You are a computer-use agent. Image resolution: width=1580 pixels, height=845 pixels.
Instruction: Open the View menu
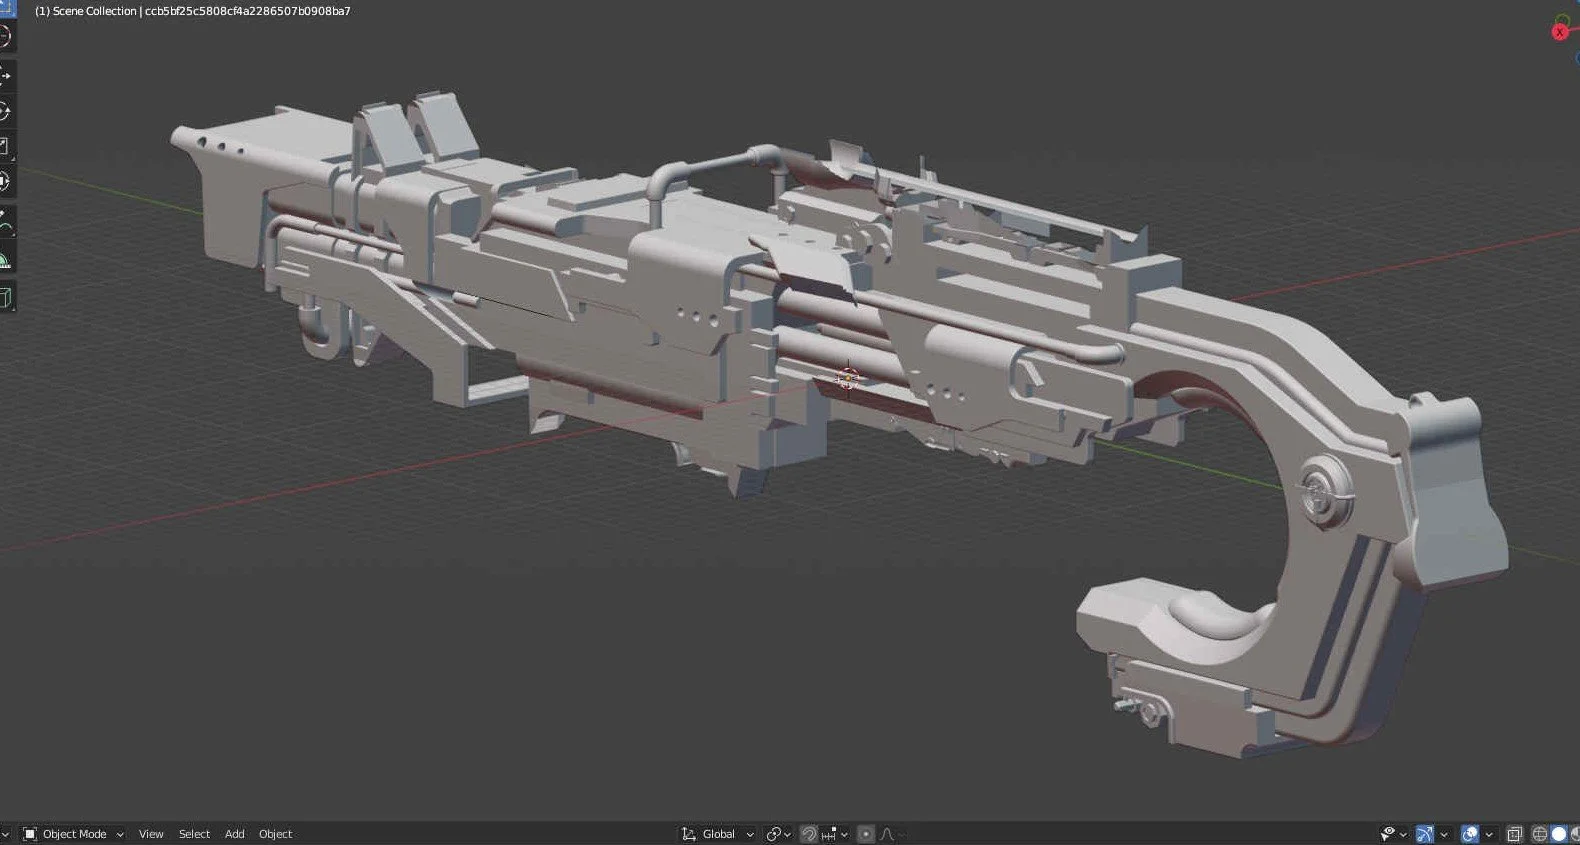tap(151, 834)
